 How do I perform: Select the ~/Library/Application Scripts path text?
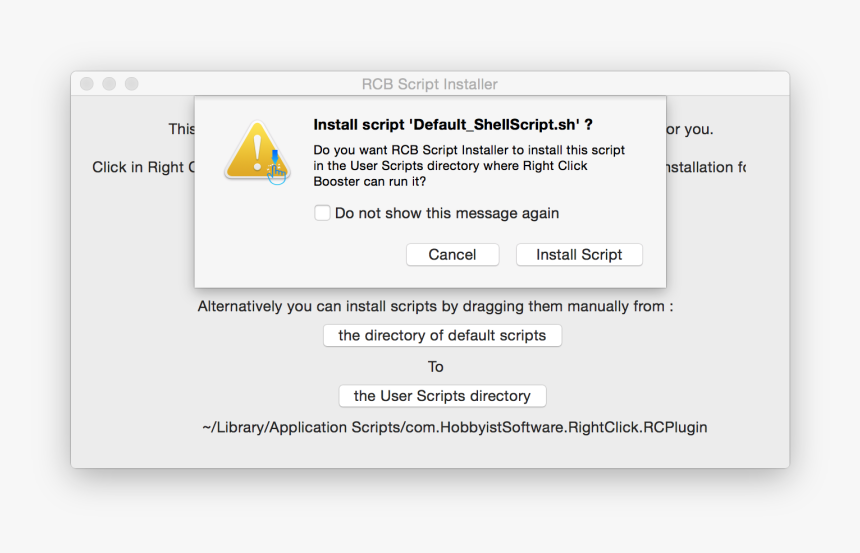pos(454,427)
